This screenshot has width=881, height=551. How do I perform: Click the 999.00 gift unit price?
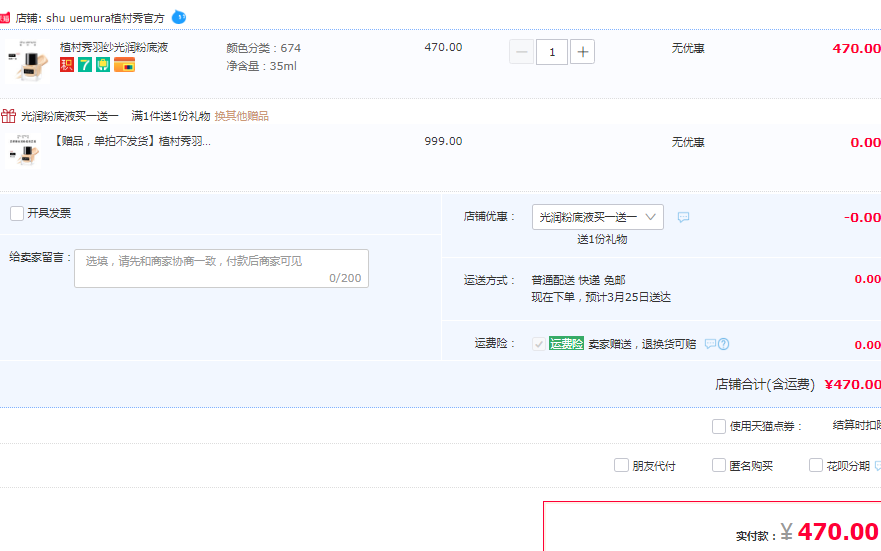click(x=443, y=141)
